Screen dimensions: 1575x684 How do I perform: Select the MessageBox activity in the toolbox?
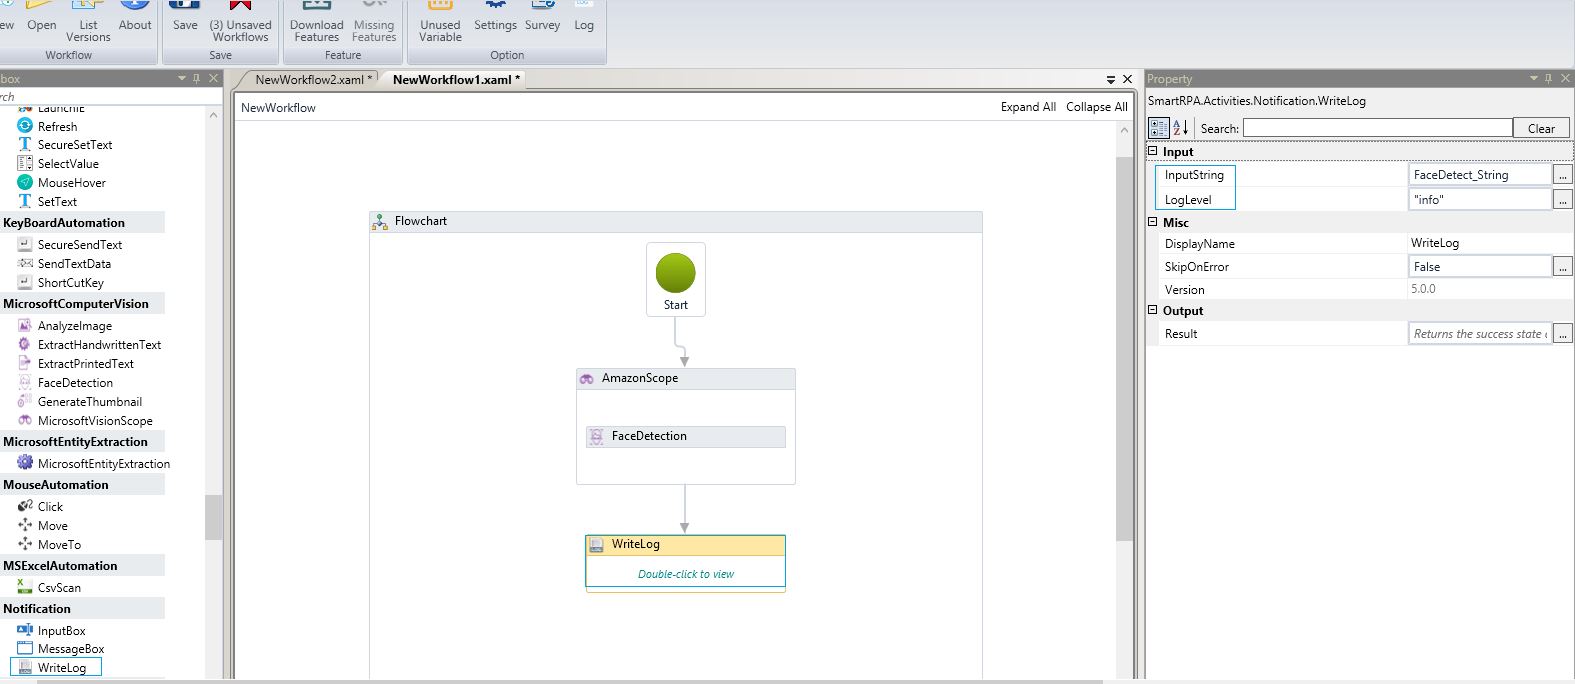tap(70, 649)
